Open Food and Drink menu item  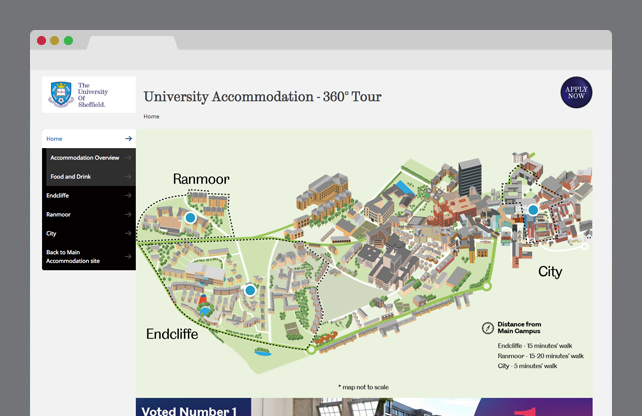pos(70,177)
